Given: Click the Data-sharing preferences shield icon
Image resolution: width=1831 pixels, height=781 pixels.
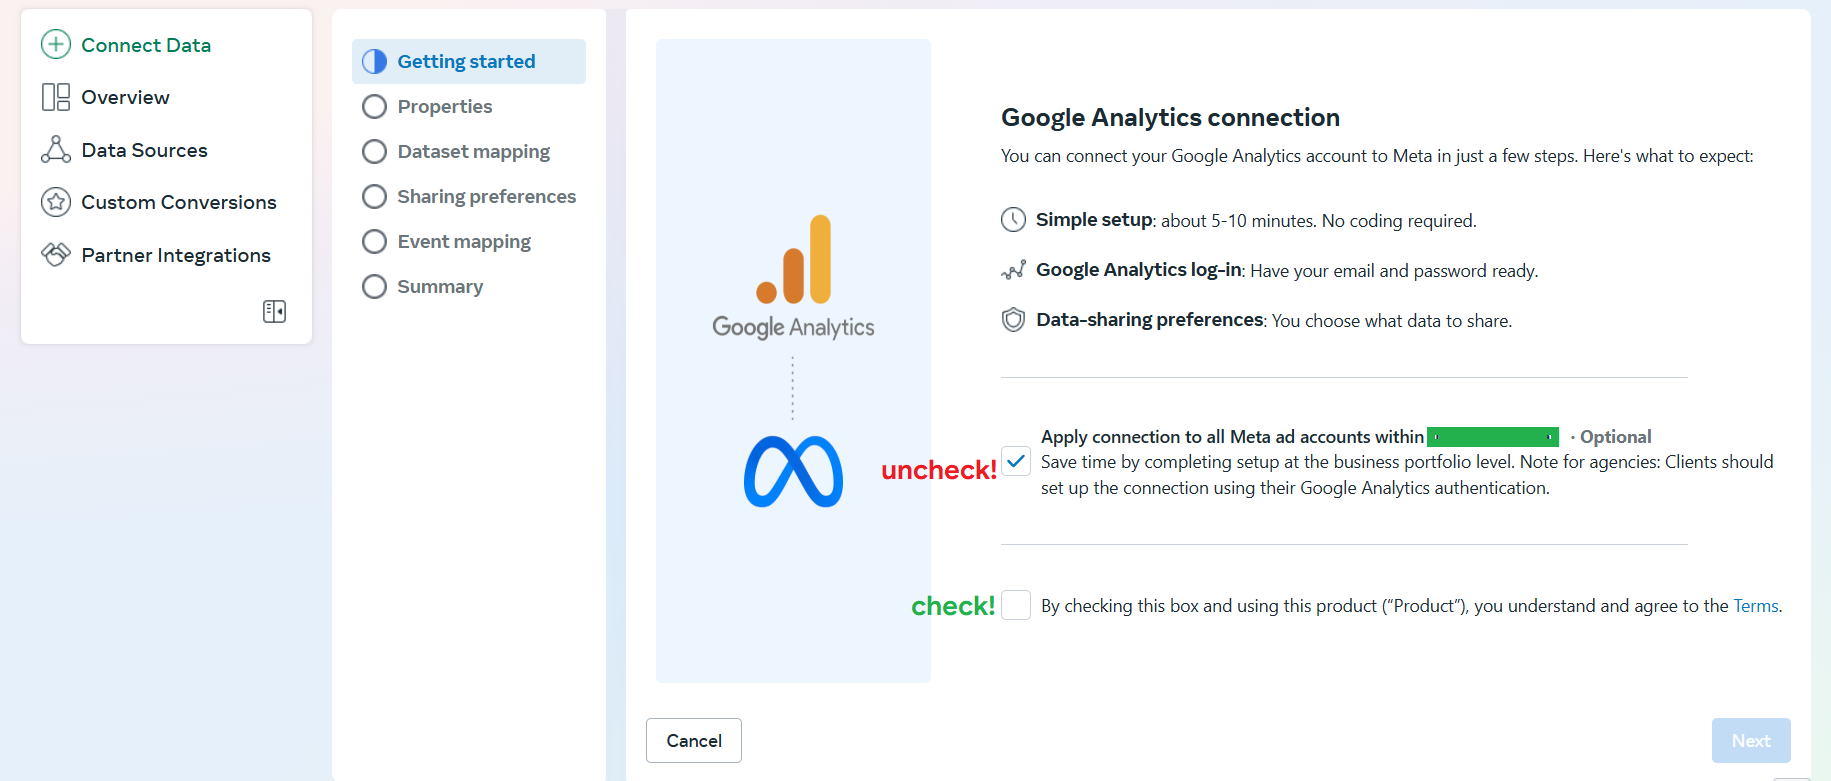Looking at the screenshot, I should pos(1013,320).
